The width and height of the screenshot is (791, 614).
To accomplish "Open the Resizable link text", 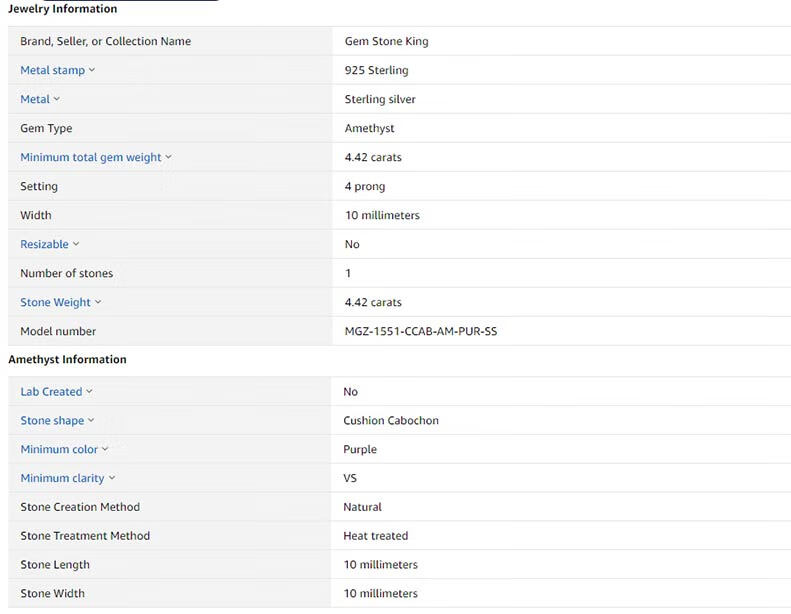I will point(44,244).
